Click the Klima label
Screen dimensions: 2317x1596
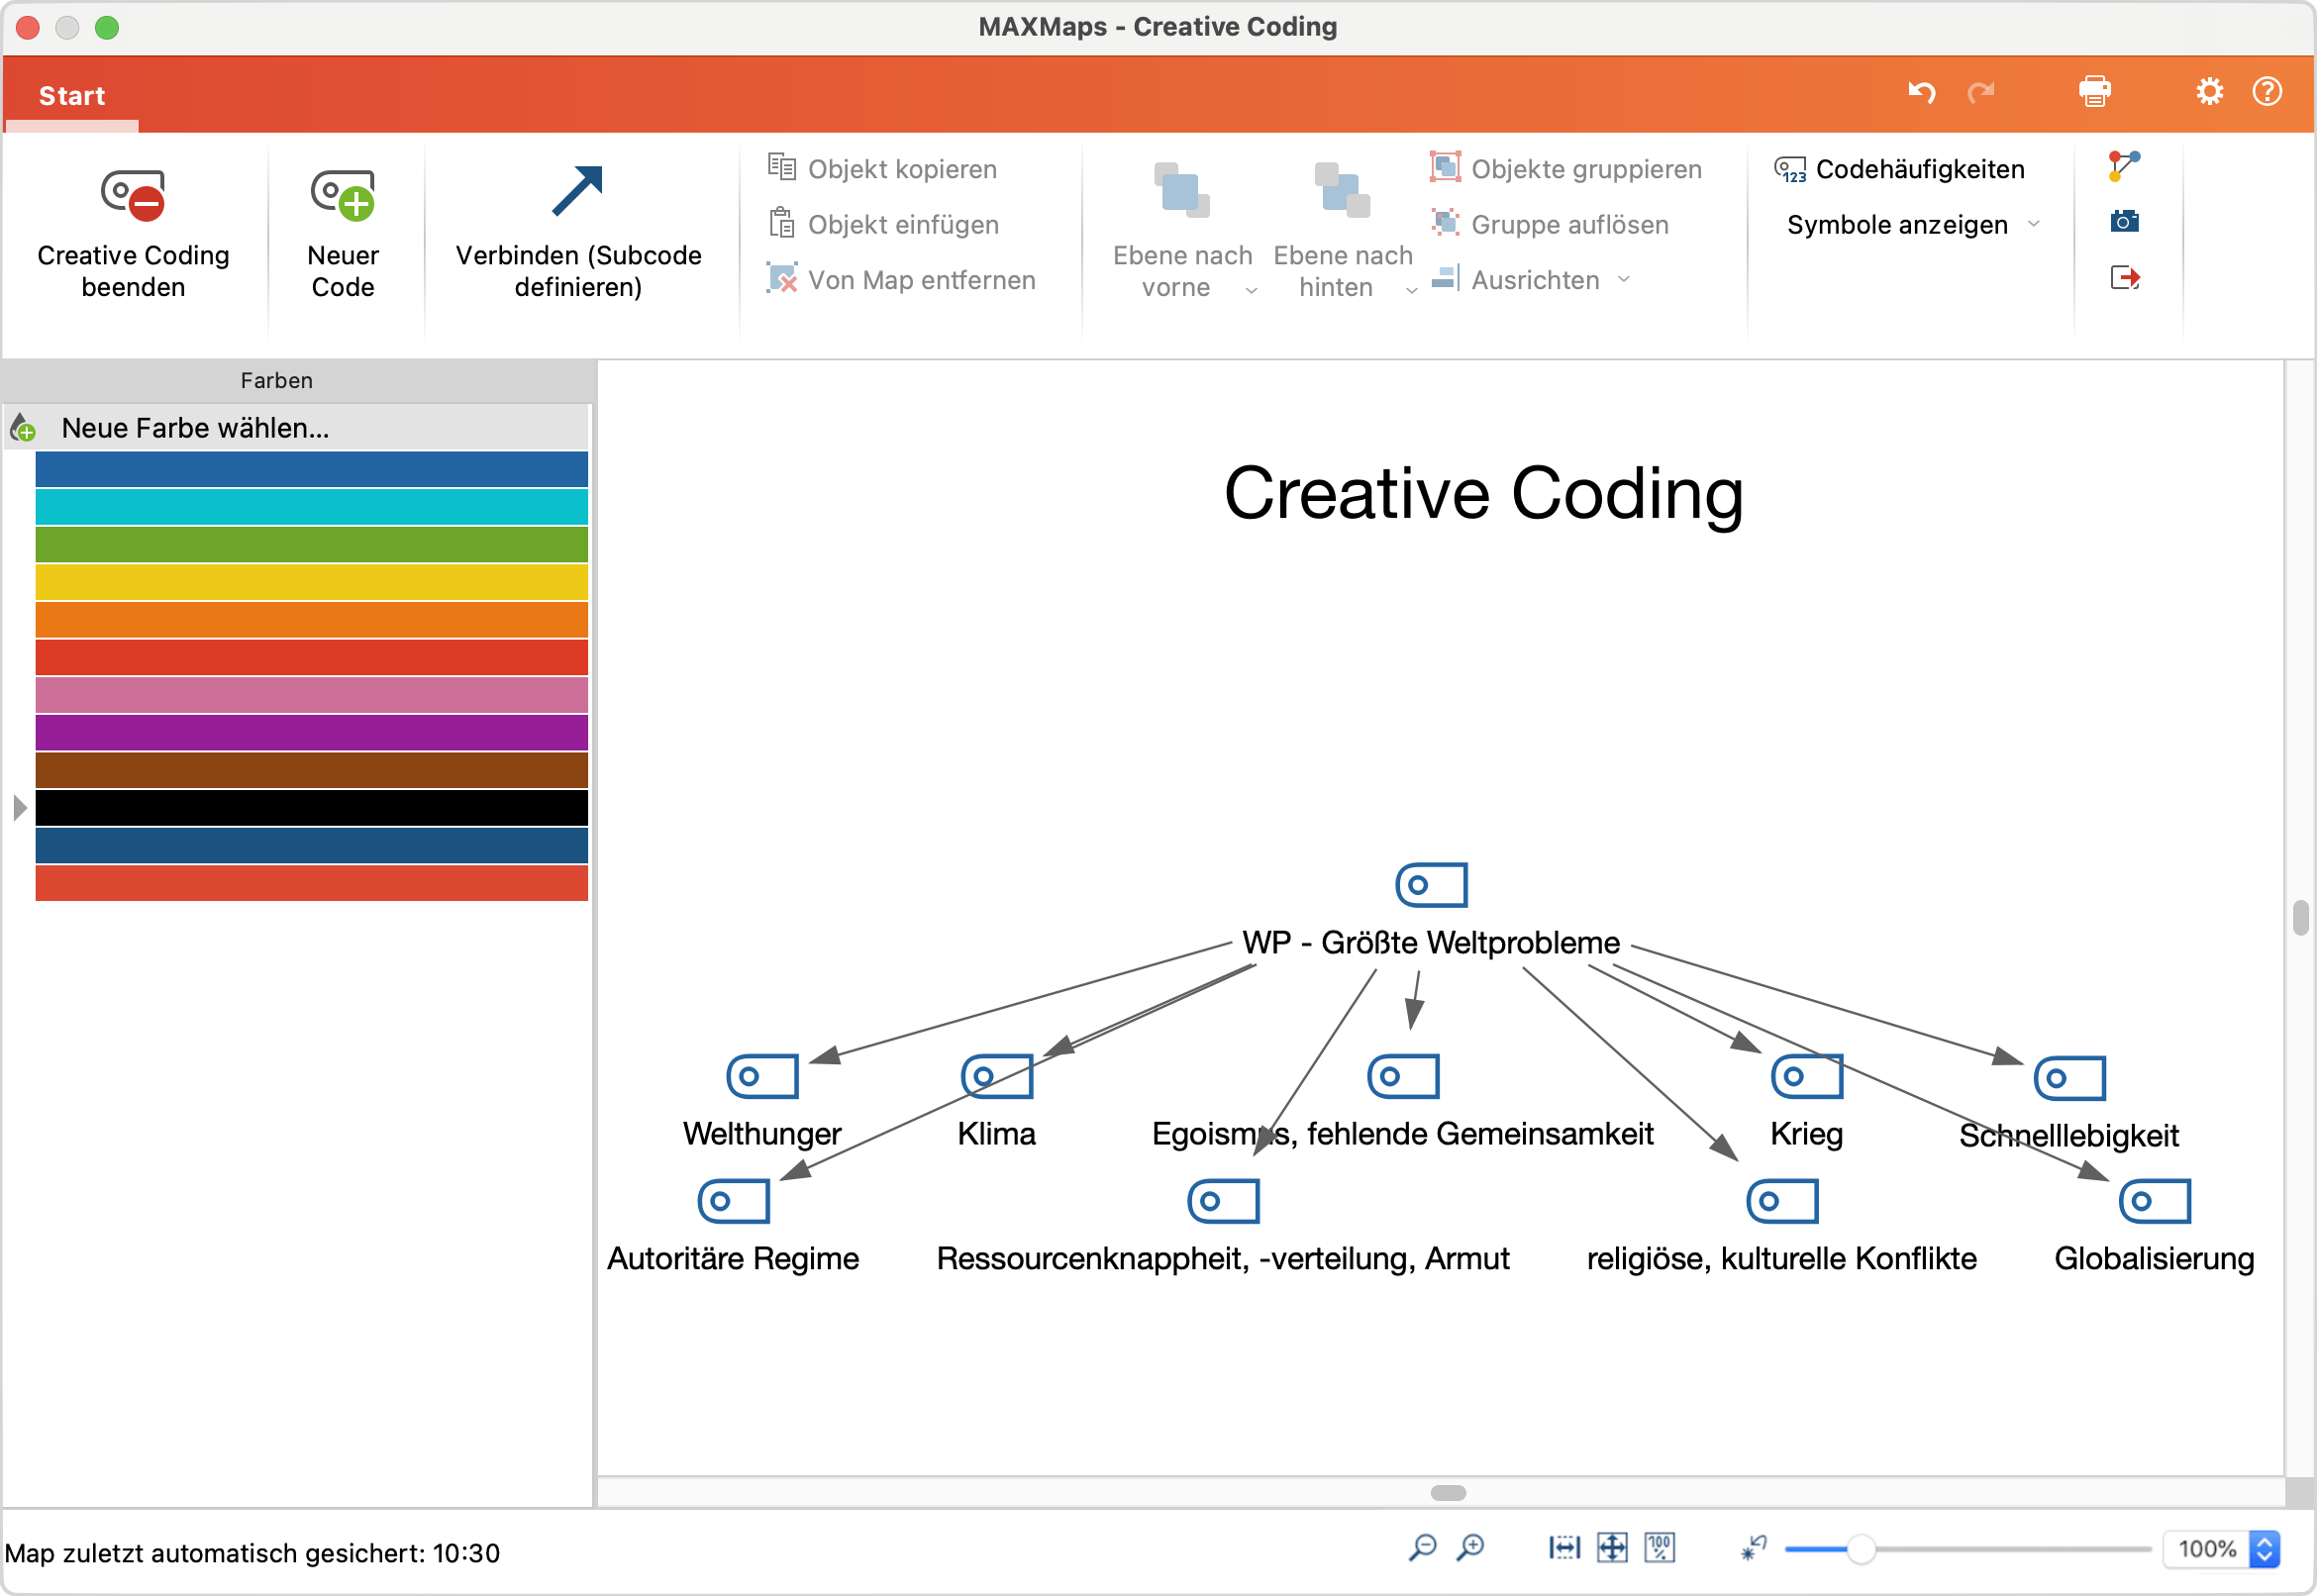pos(996,1134)
